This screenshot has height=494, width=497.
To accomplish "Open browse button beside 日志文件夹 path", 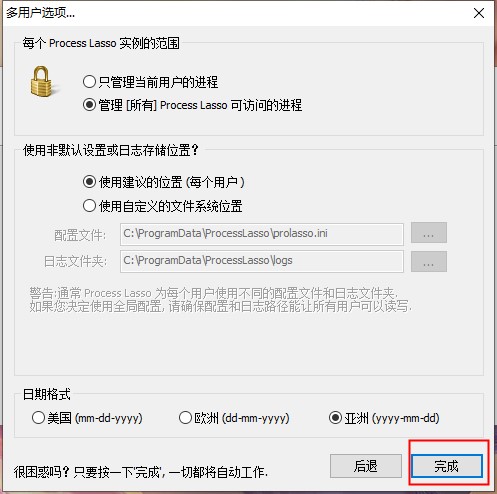I will click(x=429, y=262).
